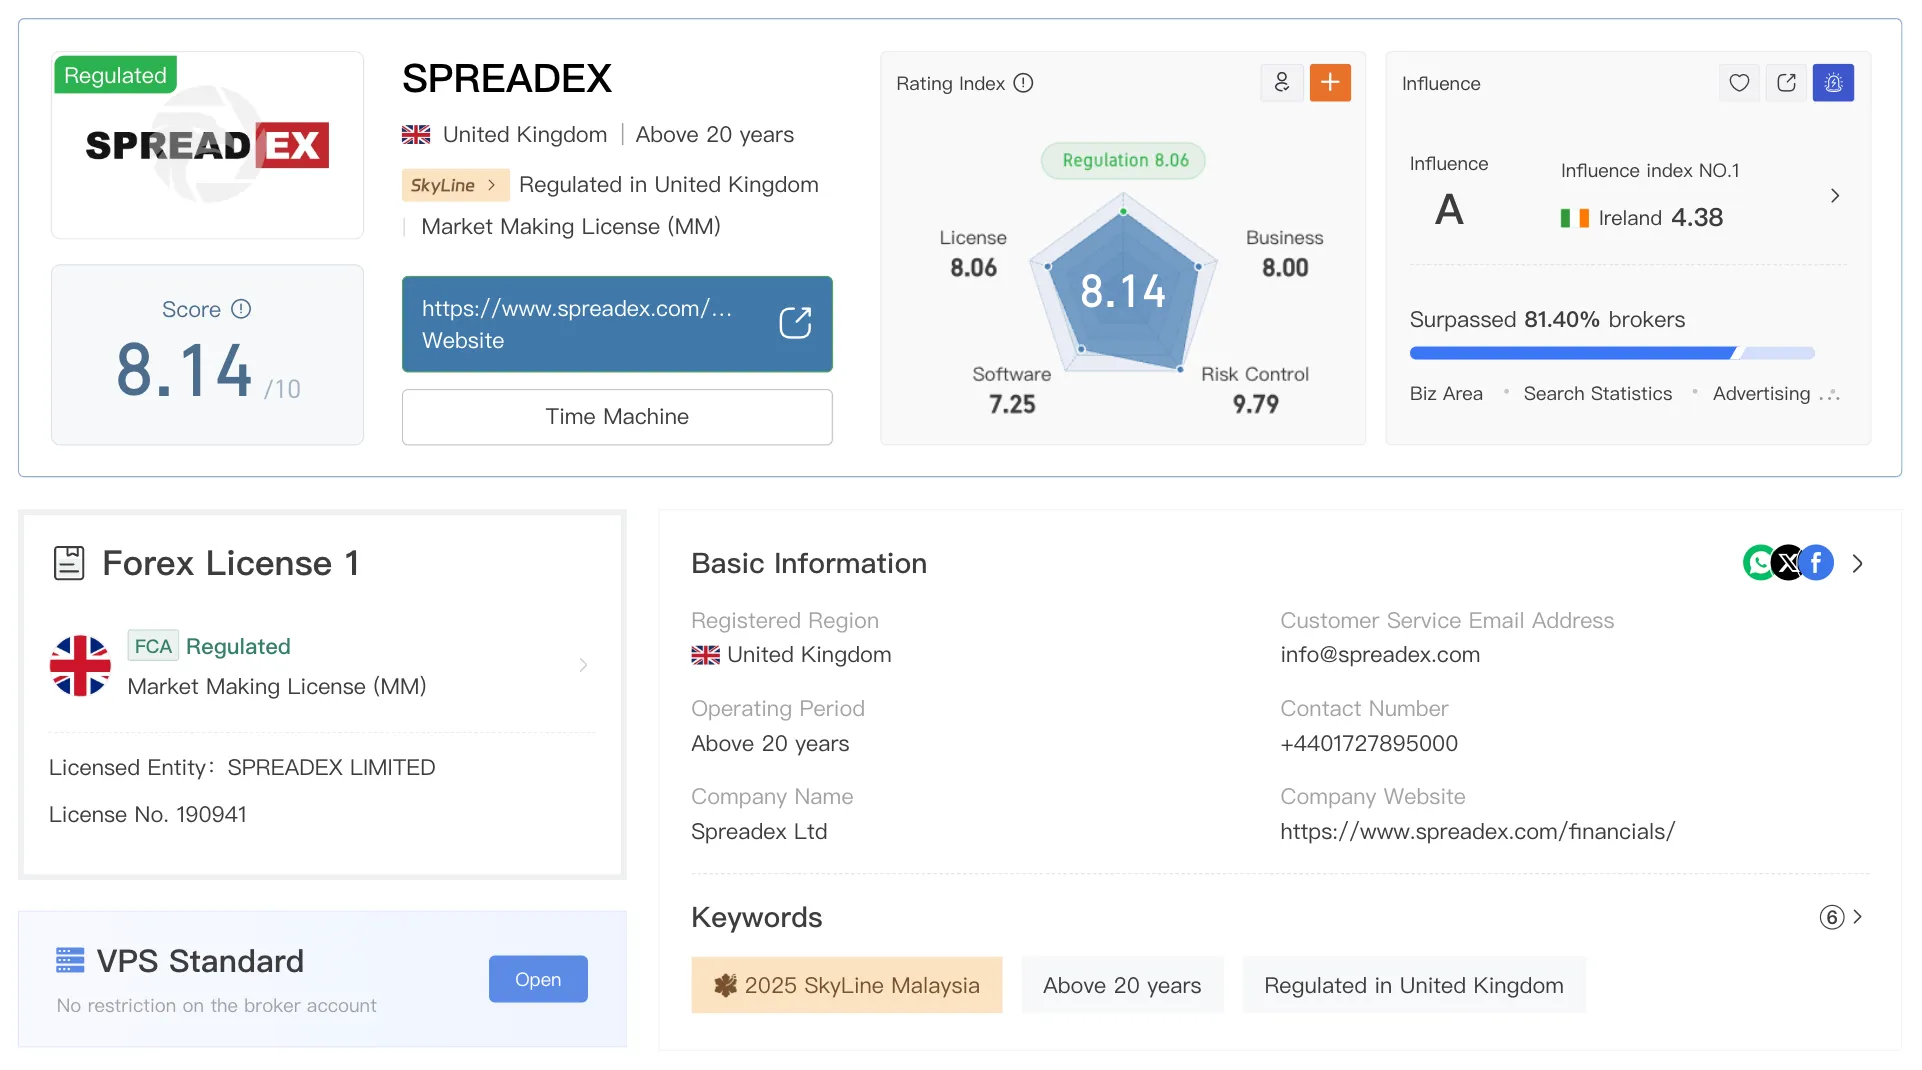Image resolution: width=1922 pixels, height=1070 pixels.
Task: Open the VPS Standard button
Action: click(x=538, y=979)
